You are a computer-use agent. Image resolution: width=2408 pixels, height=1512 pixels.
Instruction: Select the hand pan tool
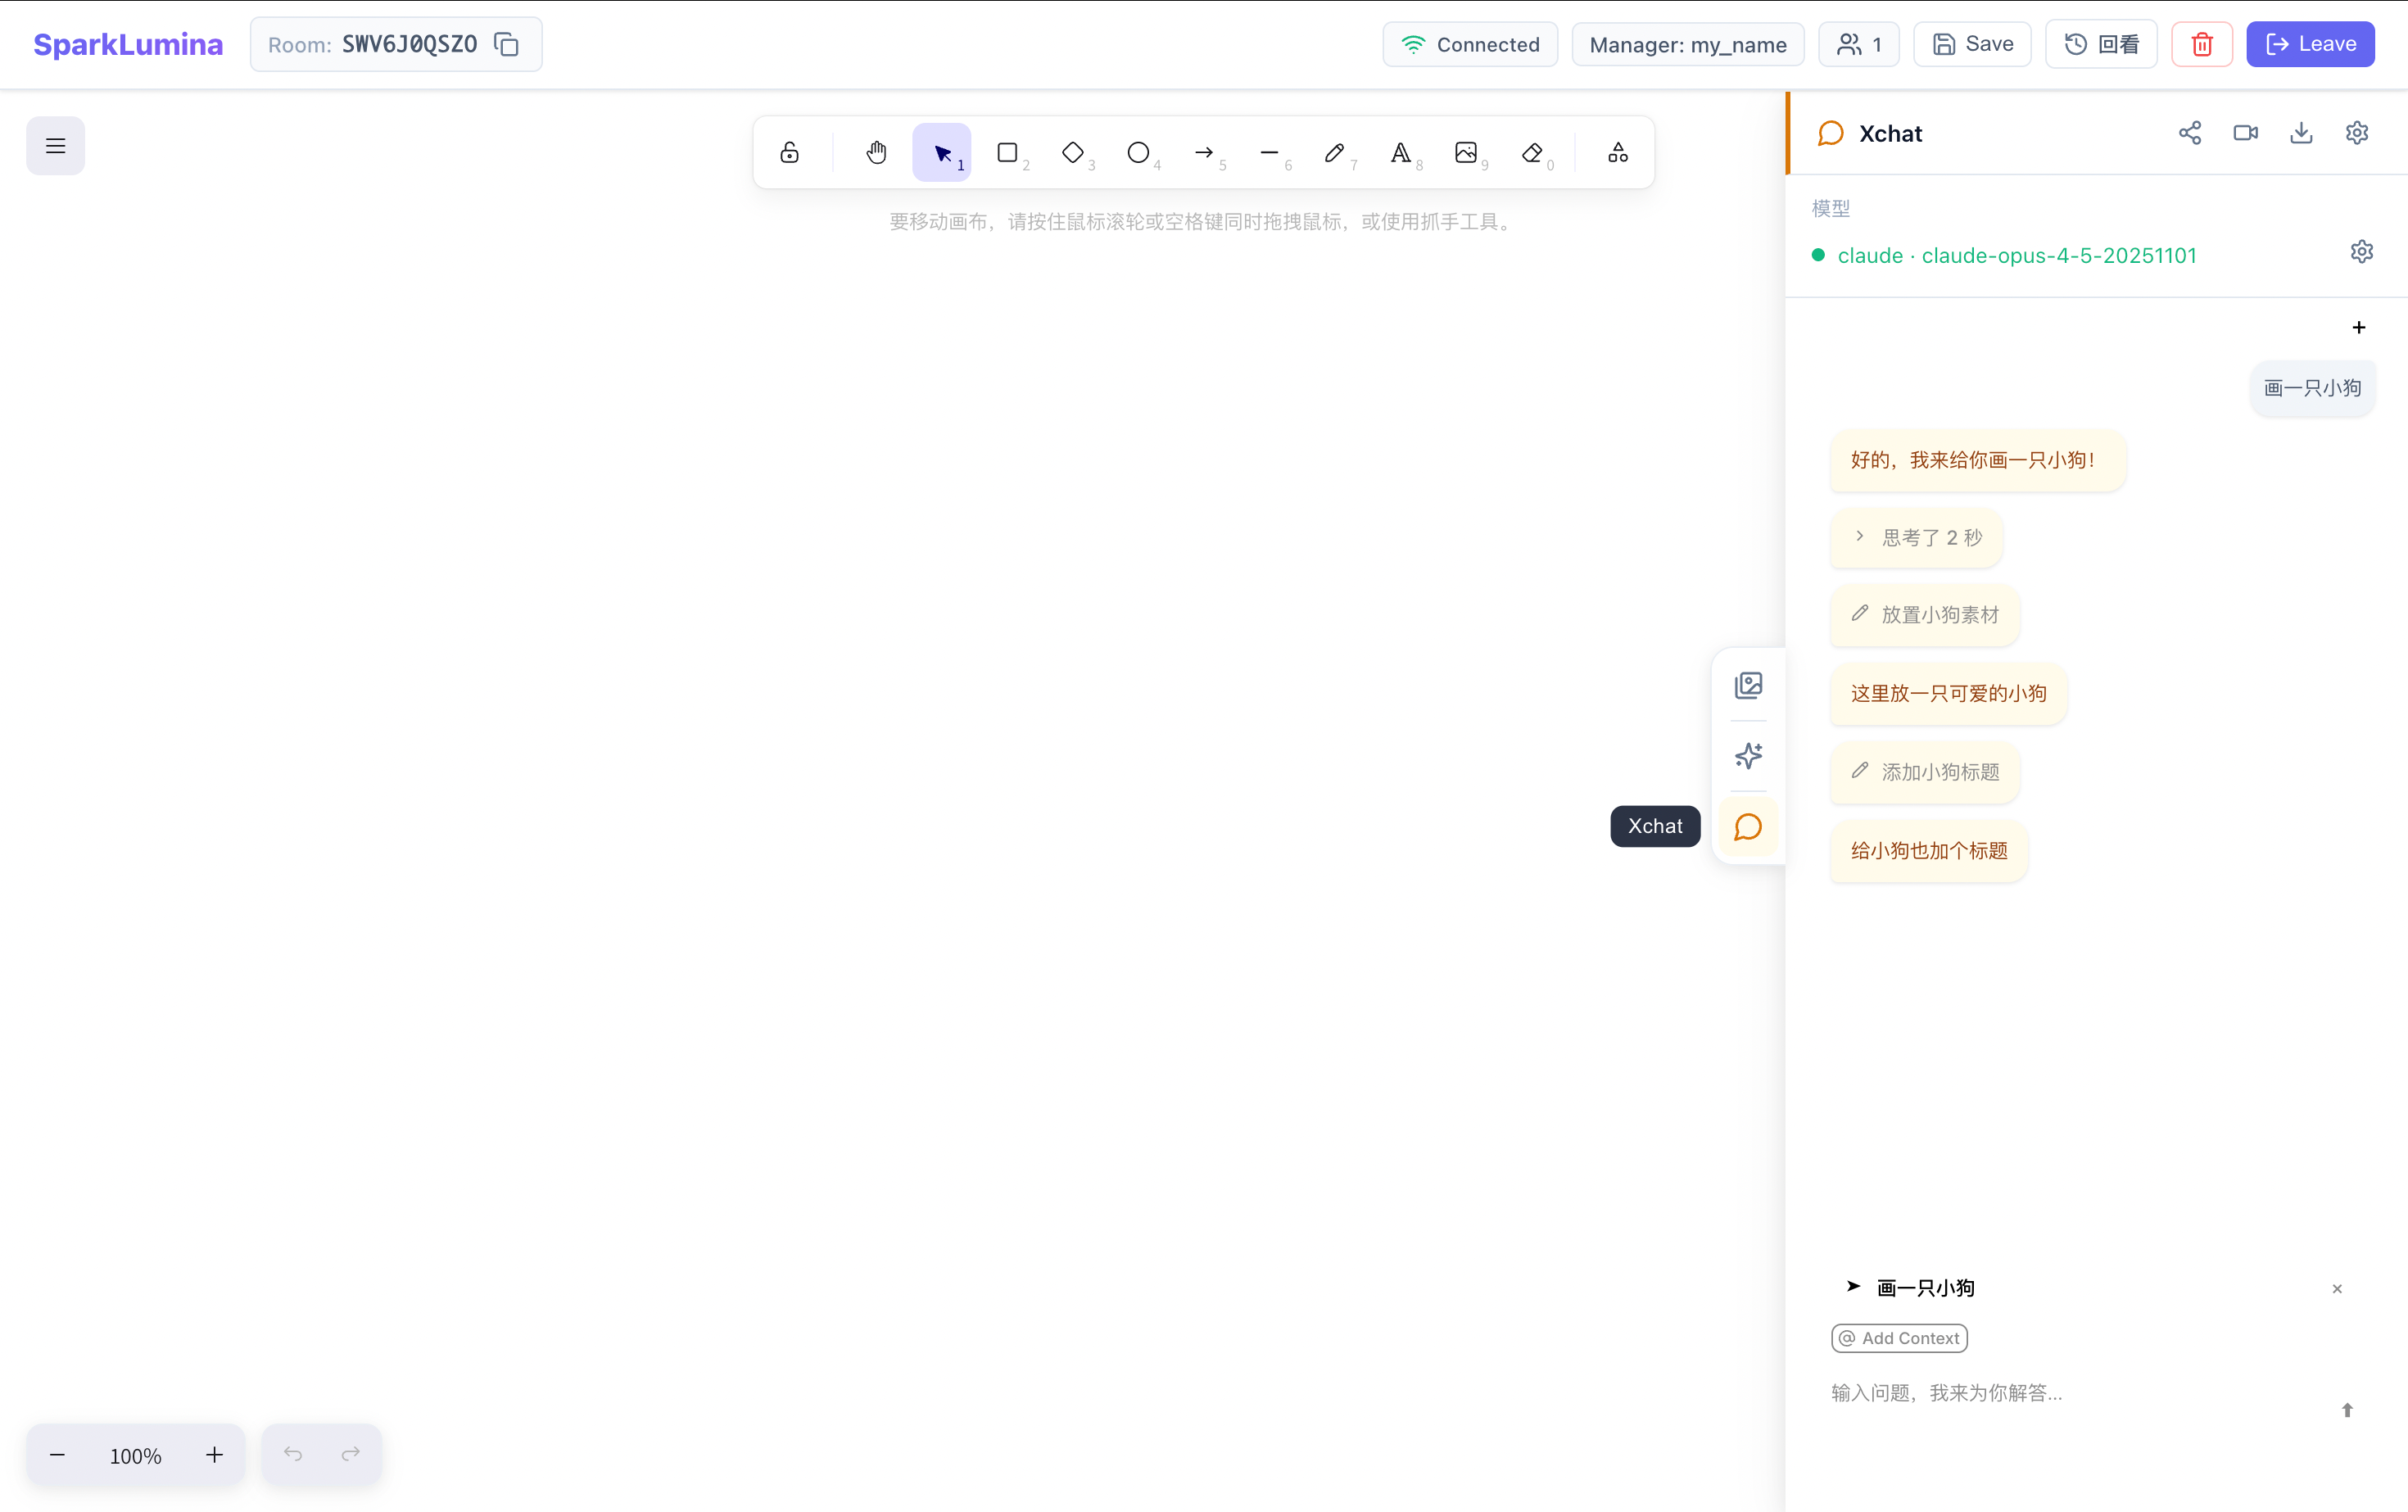coord(876,152)
